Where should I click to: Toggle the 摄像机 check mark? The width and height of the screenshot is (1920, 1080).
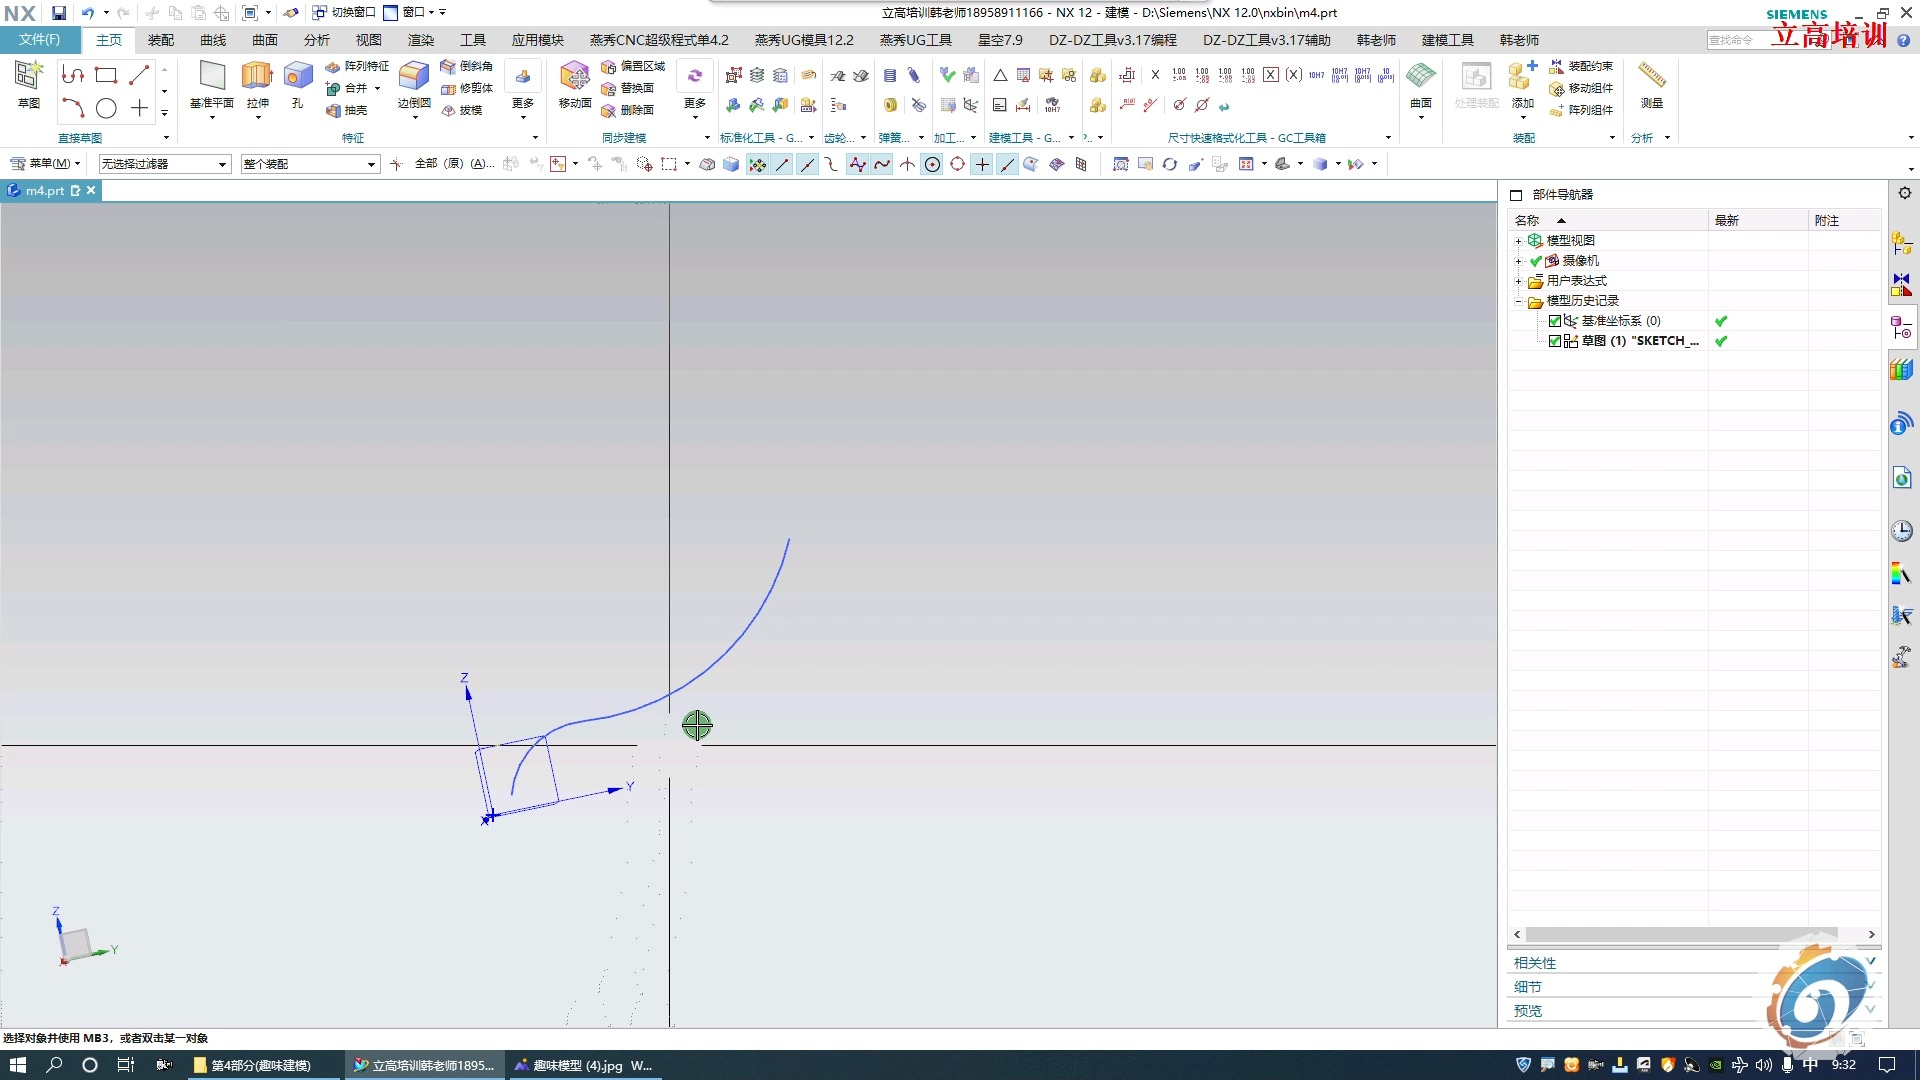point(1537,260)
